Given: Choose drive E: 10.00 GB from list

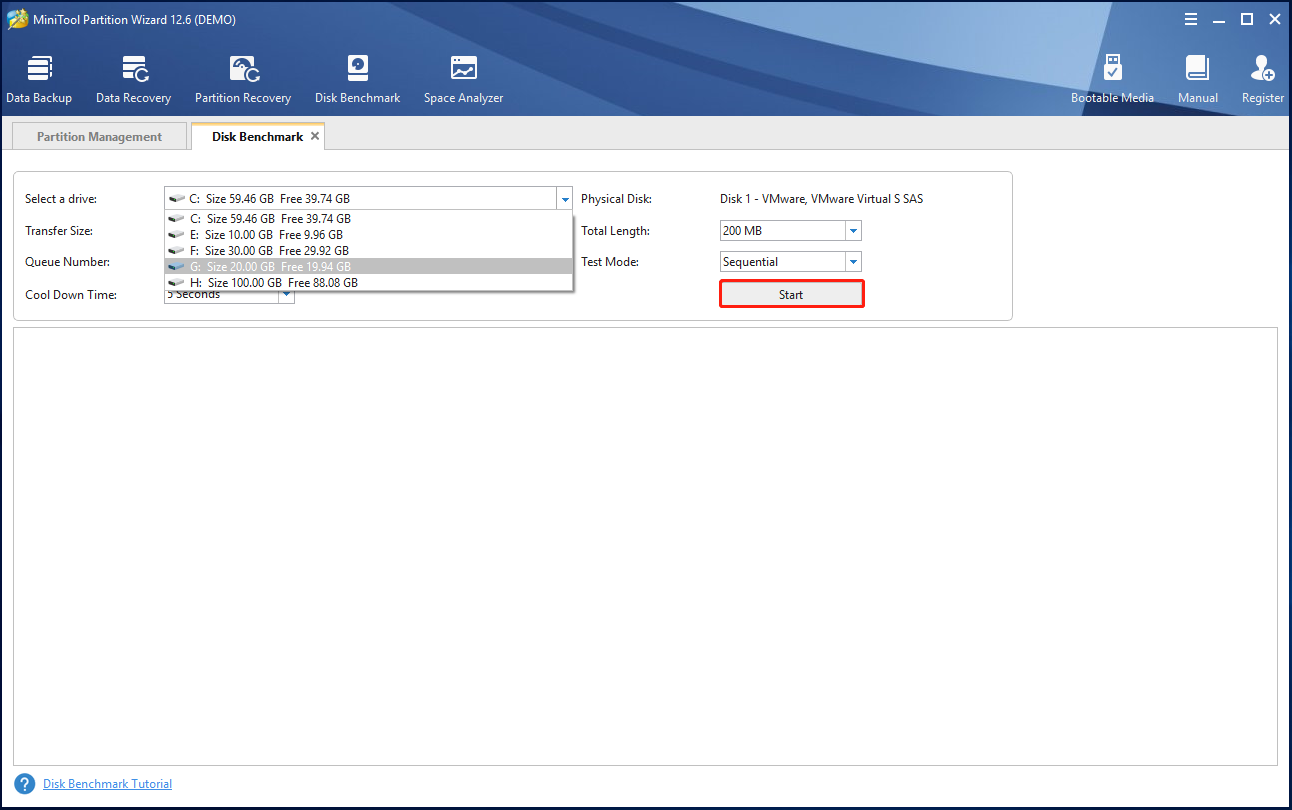Looking at the screenshot, I should [x=368, y=234].
